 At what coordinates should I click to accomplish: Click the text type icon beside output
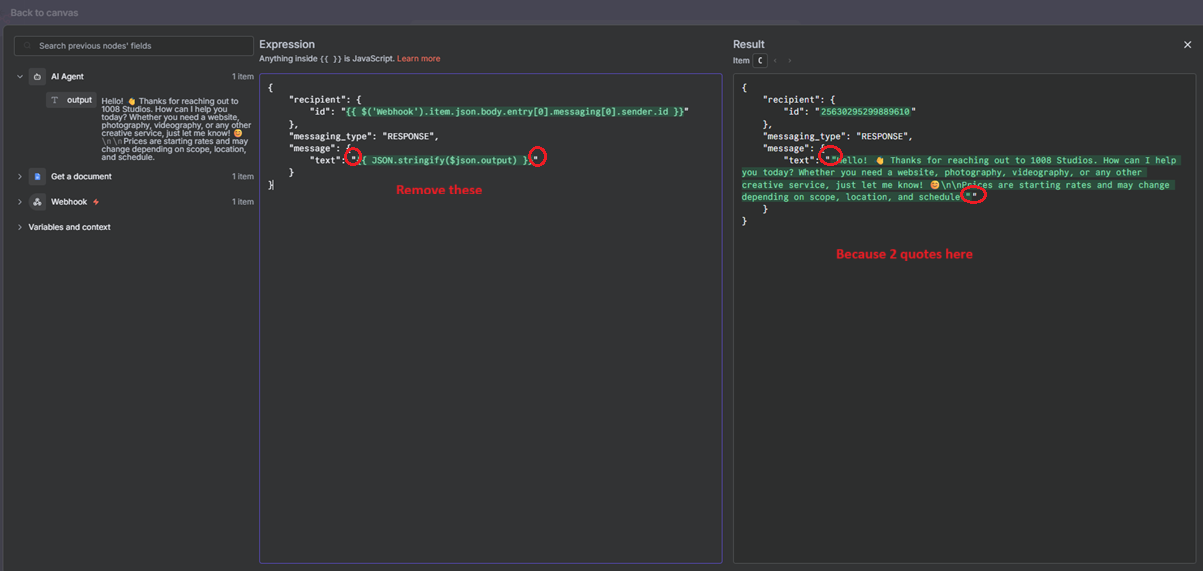[55, 100]
